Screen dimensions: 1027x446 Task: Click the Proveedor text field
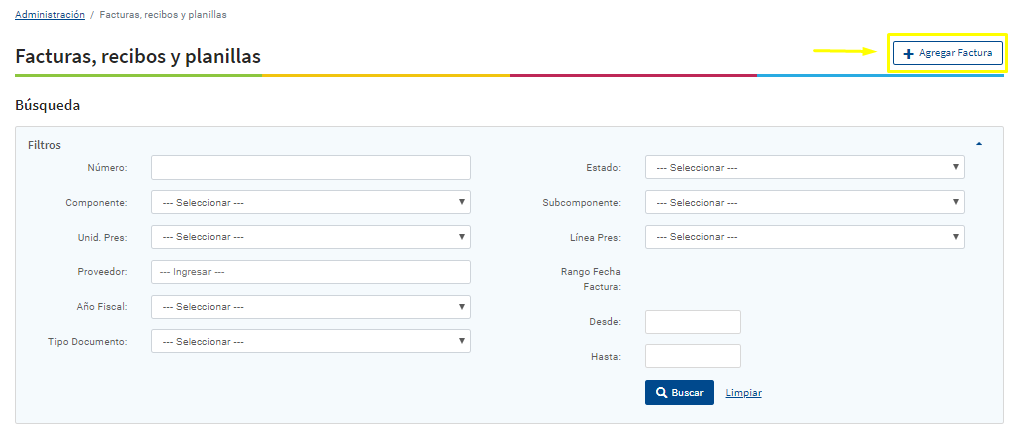[310, 272]
